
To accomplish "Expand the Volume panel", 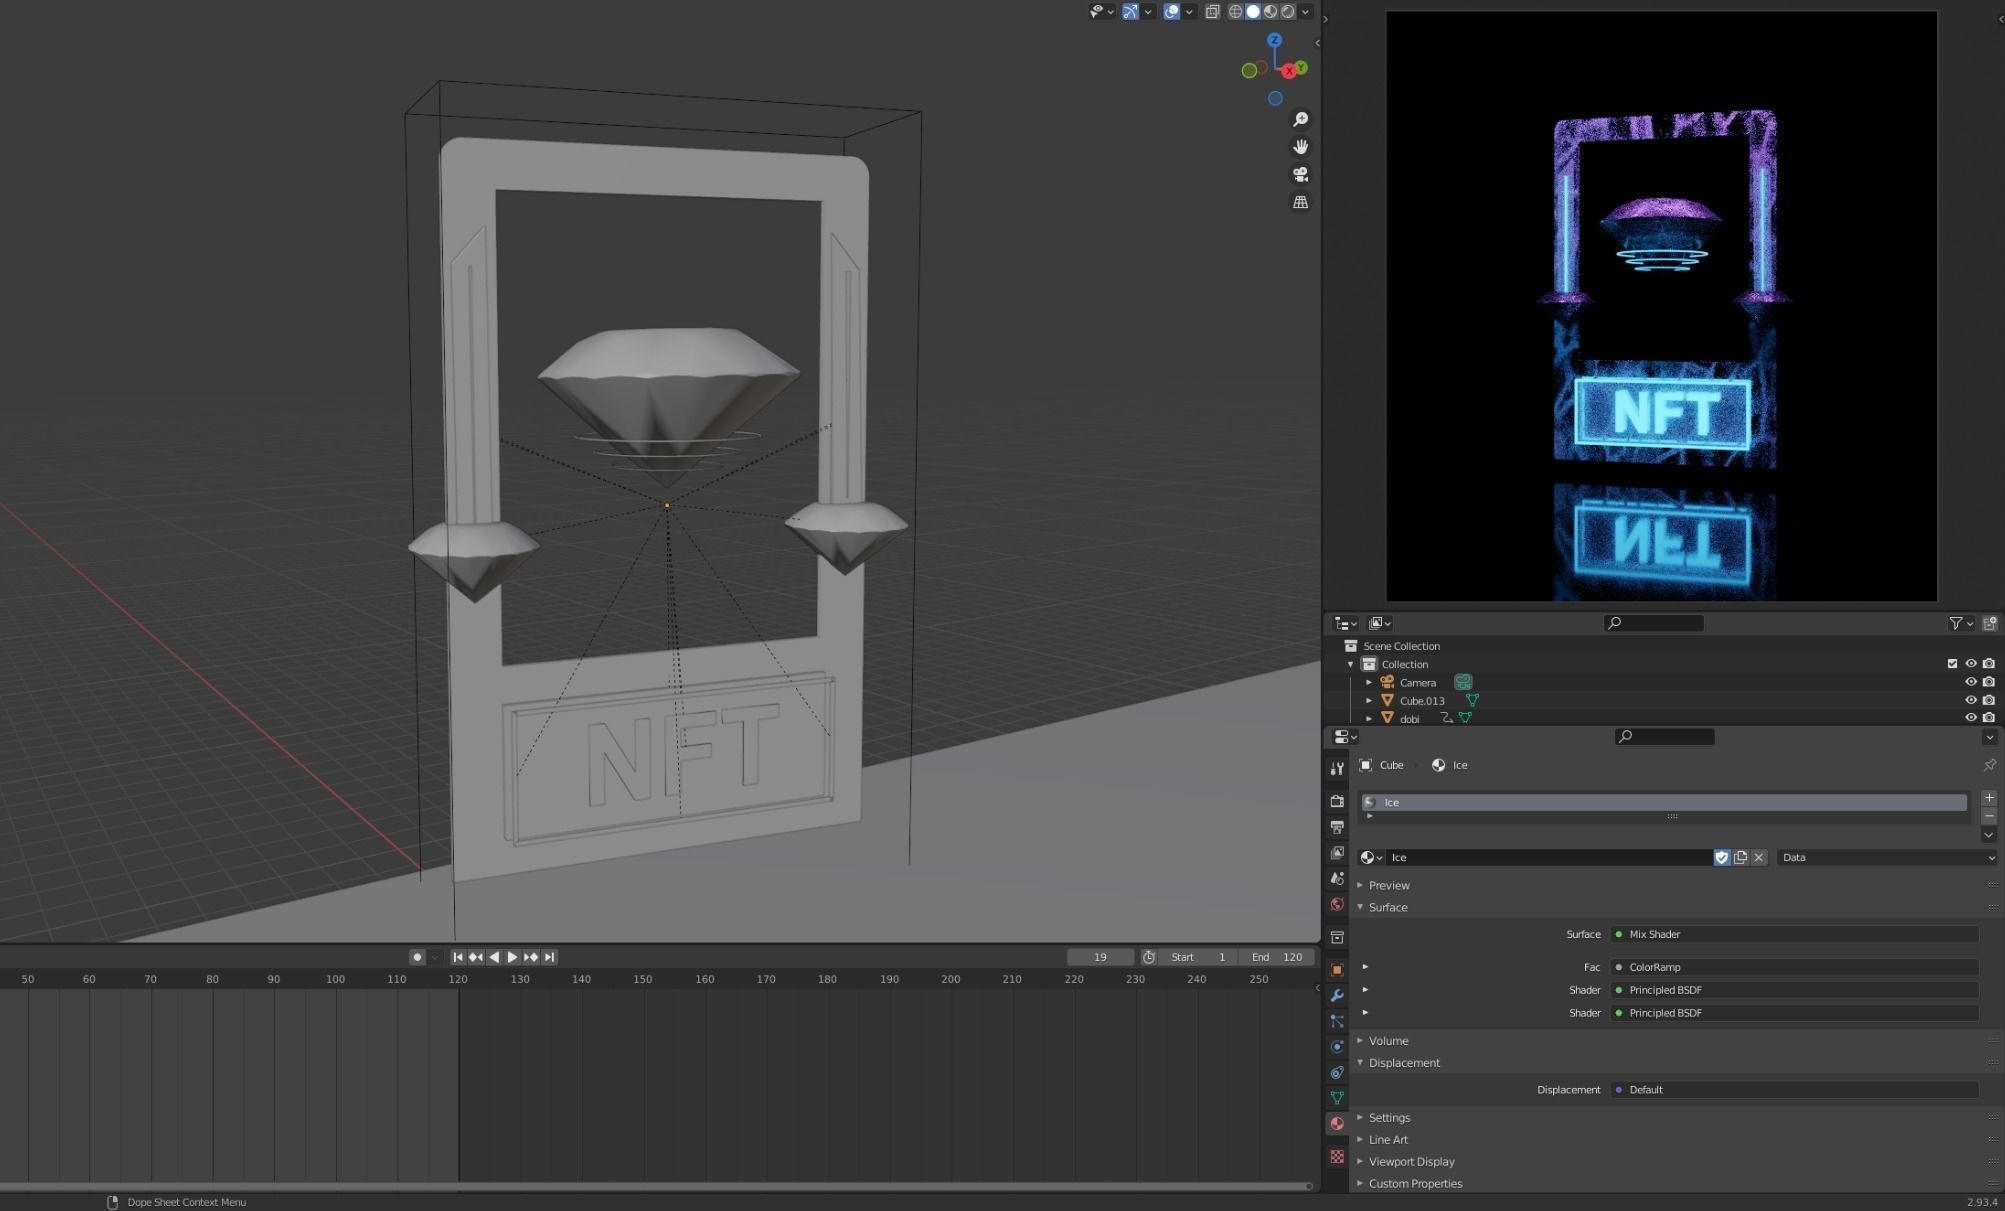I will [1388, 1041].
